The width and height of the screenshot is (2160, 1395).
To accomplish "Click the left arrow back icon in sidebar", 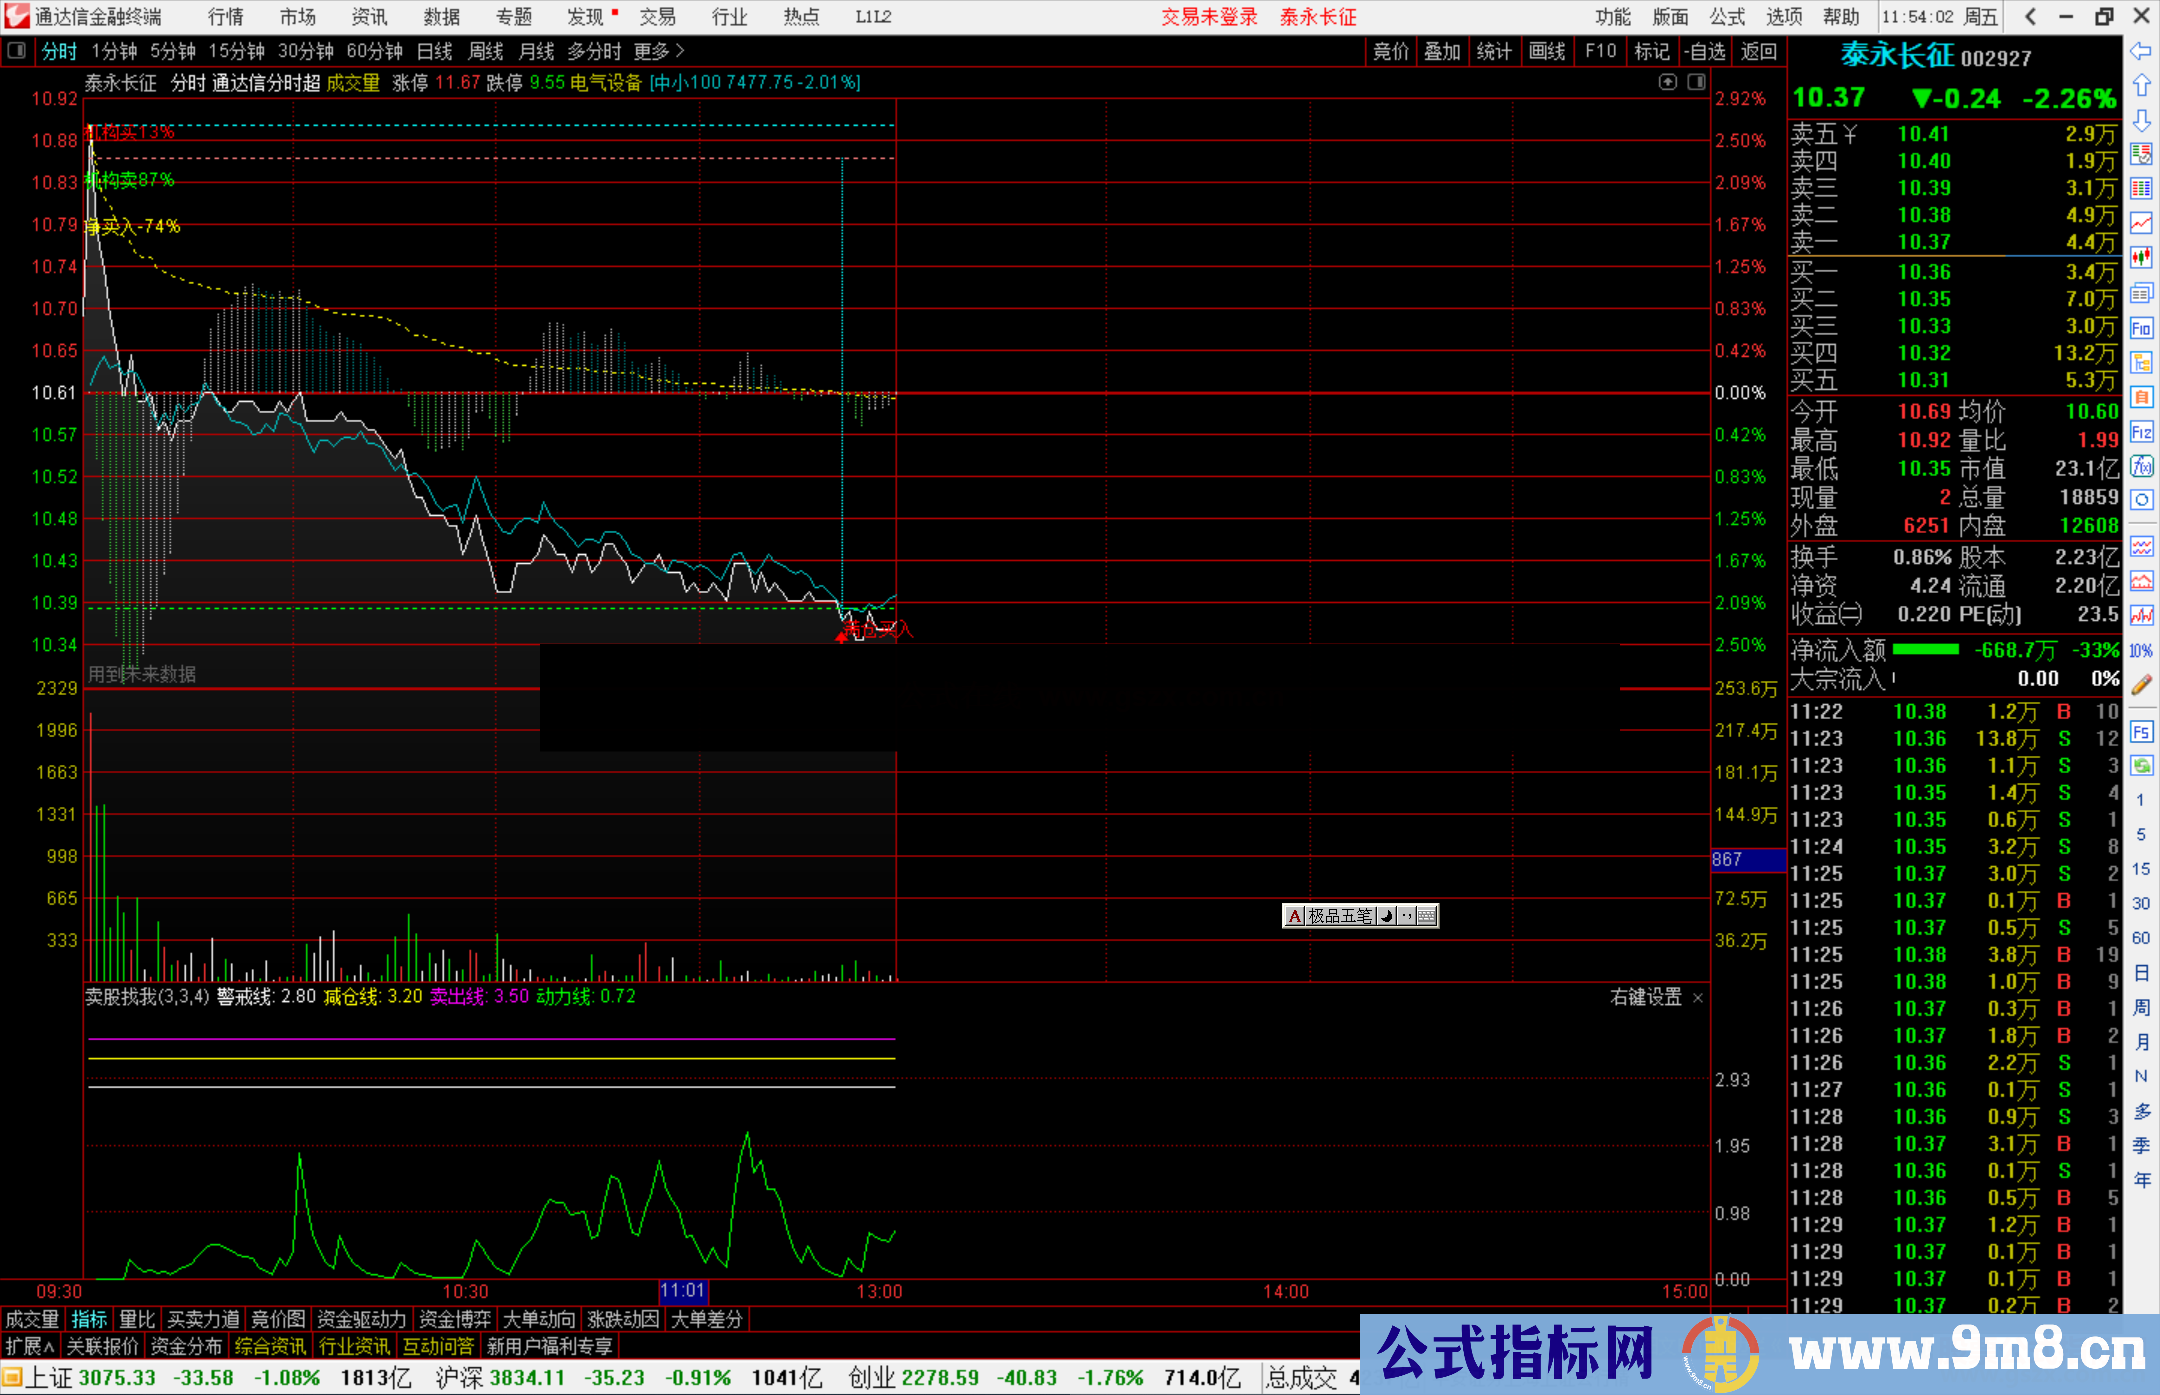I will coord(2141,51).
